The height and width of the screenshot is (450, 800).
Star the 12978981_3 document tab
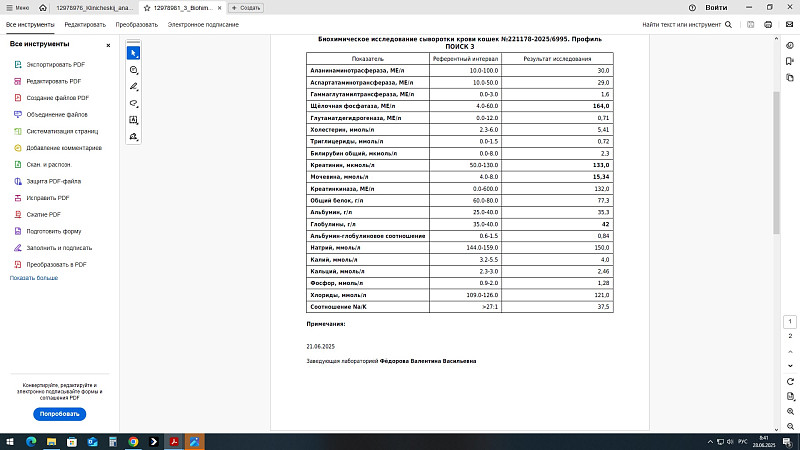coord(147,8)
